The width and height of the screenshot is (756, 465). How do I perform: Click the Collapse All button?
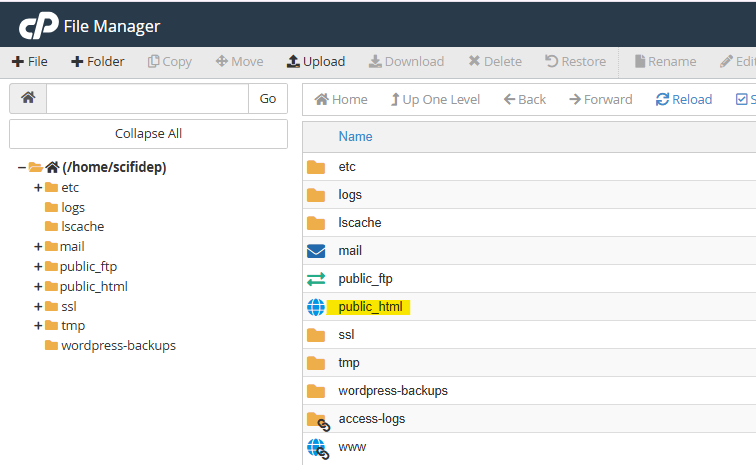pyautogui.click(x=148, y=134)
